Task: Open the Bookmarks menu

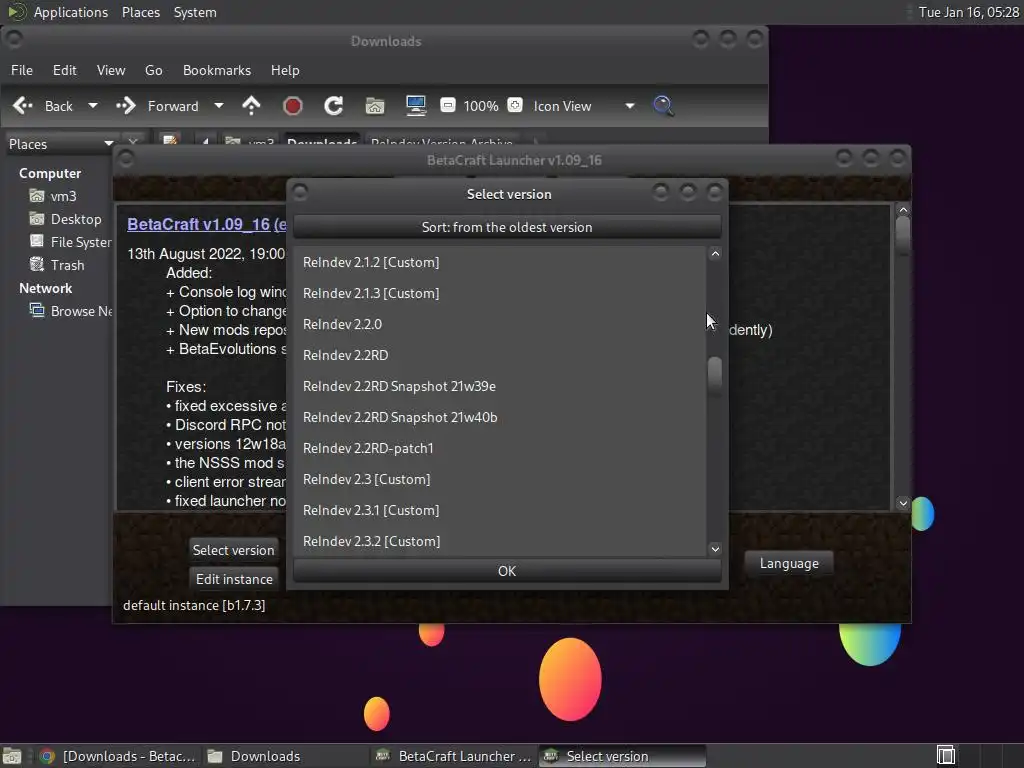Action: (217, 71)
